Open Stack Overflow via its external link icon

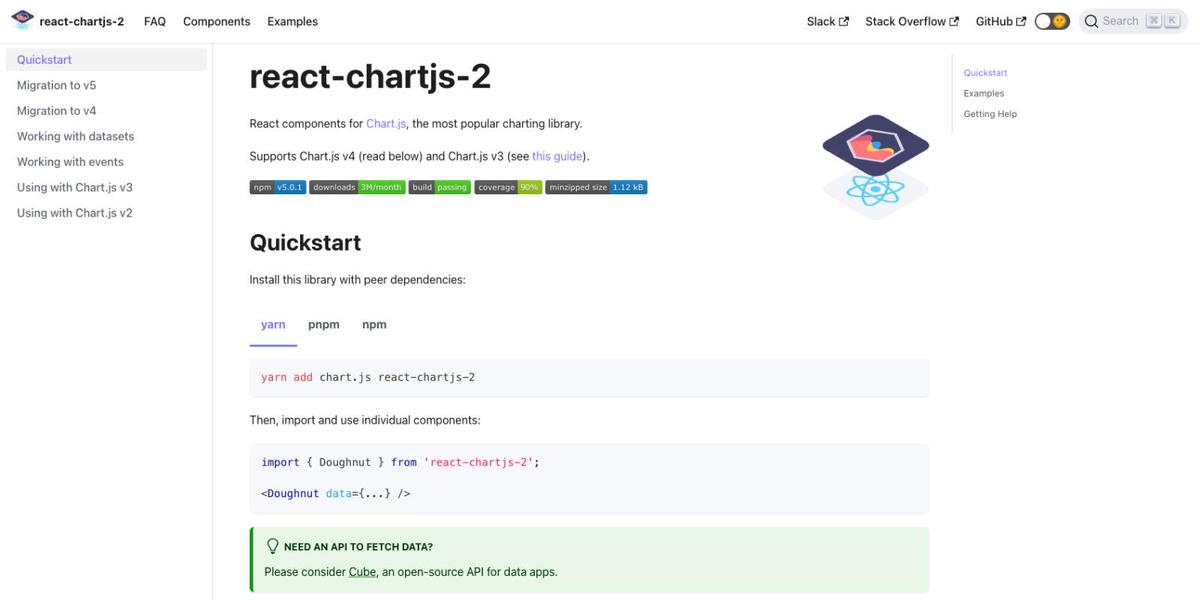pyautogui.click(x=954, y=20)
